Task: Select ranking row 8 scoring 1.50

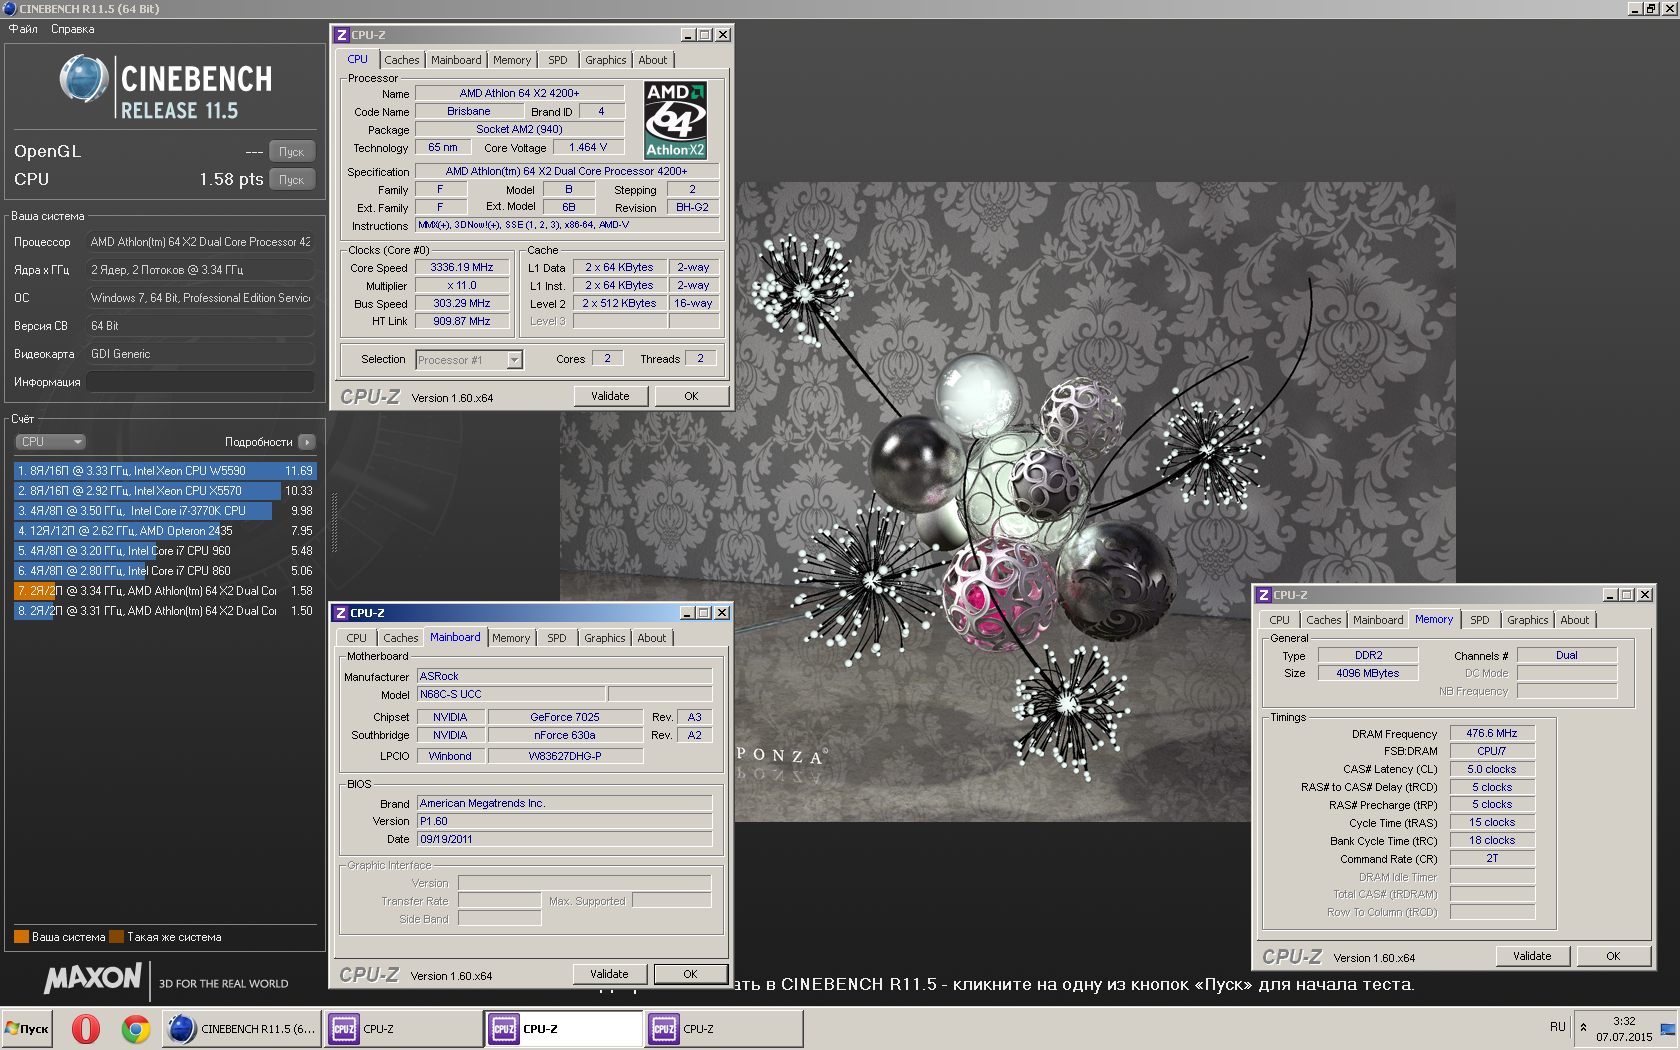Action: 165,611
